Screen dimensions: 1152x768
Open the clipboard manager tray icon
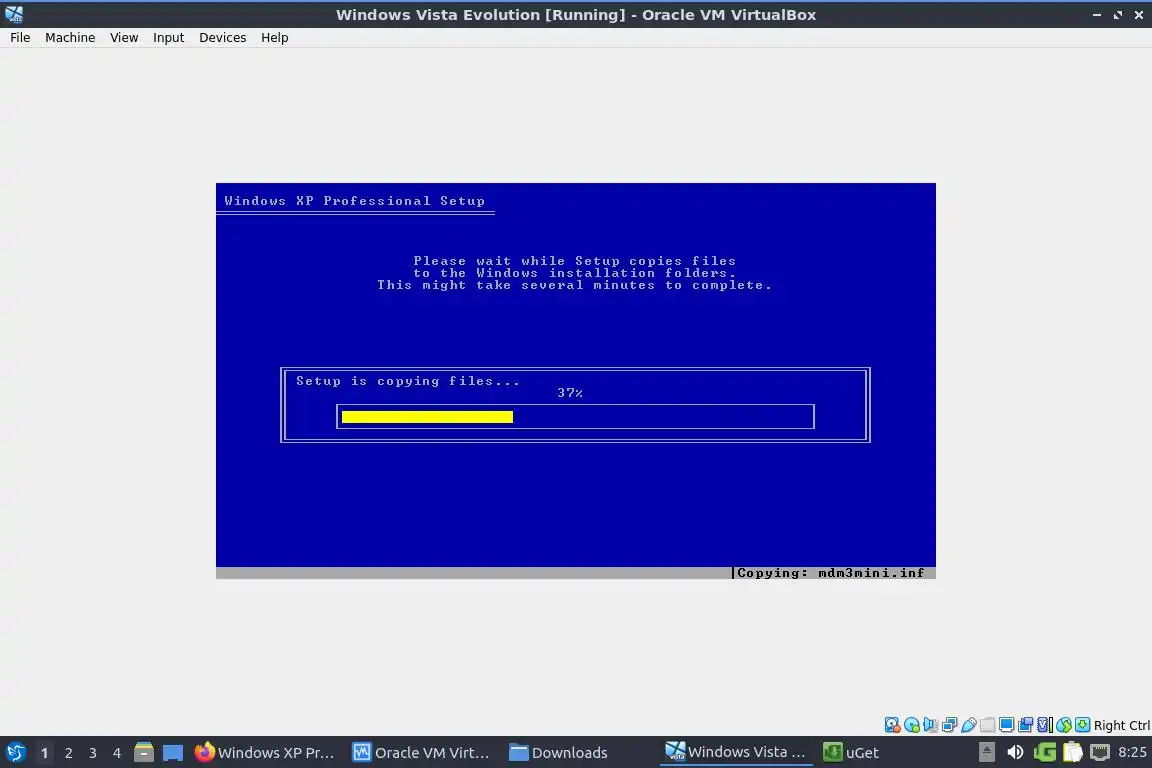(x=1073, y=753)
